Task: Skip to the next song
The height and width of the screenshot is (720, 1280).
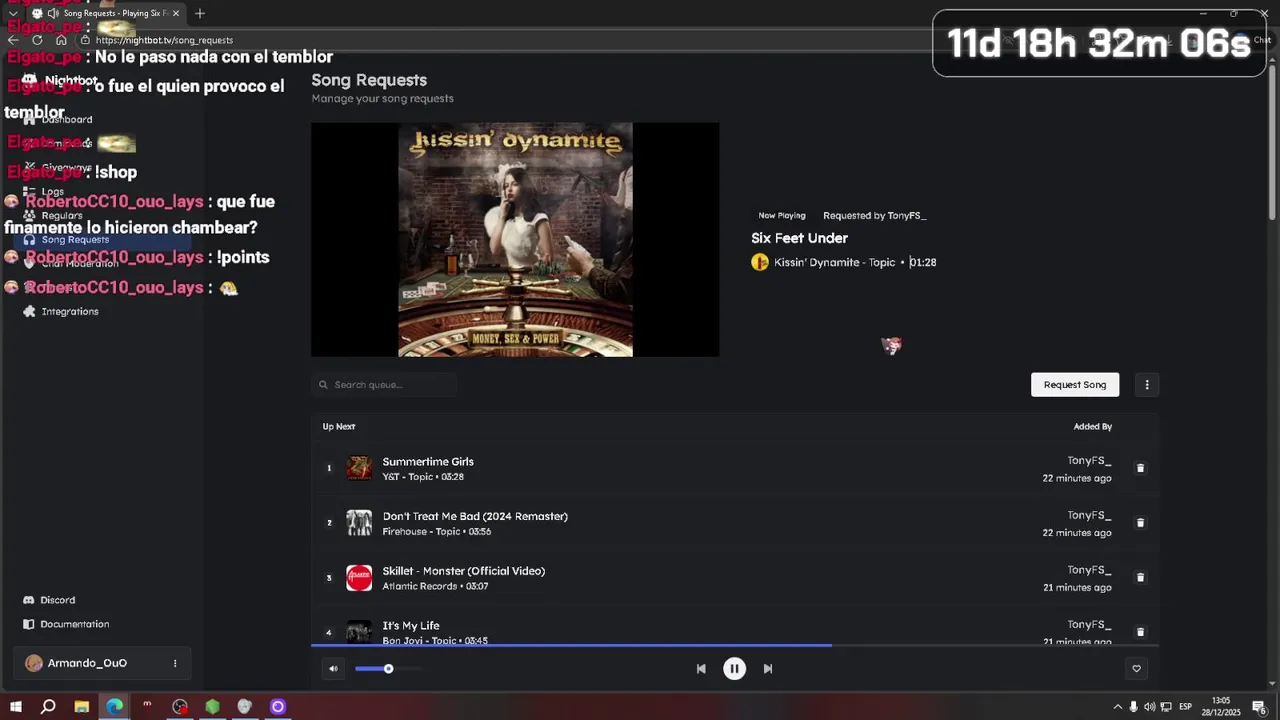Action: tap(768, 669)
